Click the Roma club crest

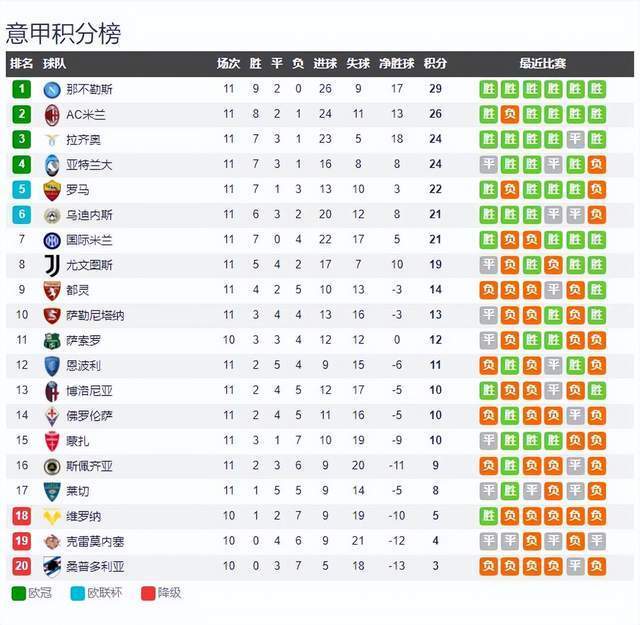click(52, 190)
